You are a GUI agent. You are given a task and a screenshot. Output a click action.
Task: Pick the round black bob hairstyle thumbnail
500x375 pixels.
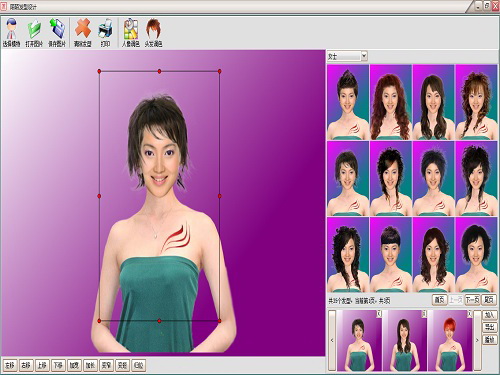pos(476,255)
